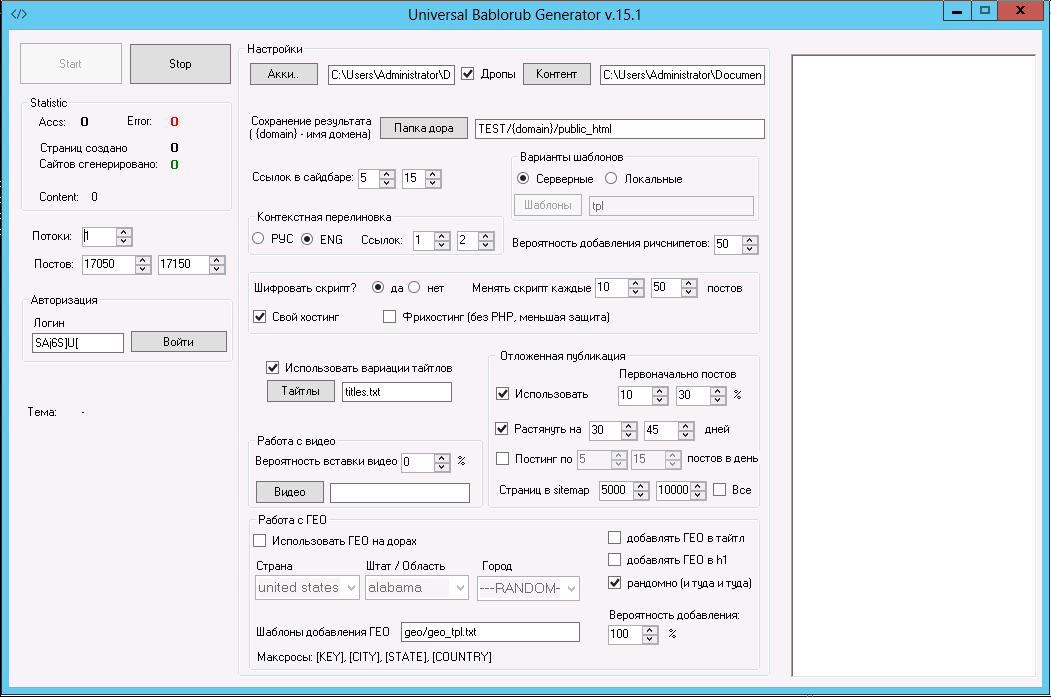Select the Локальные templates radio button

click(x=611, y=178)
